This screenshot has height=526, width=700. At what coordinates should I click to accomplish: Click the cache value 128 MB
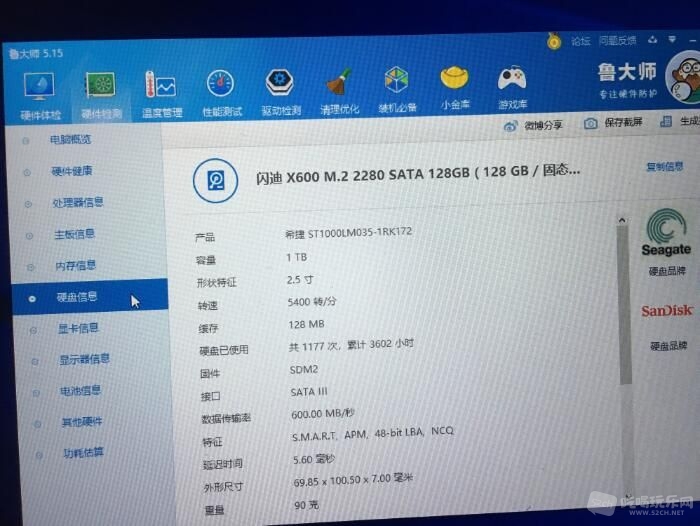click(306, 324)
